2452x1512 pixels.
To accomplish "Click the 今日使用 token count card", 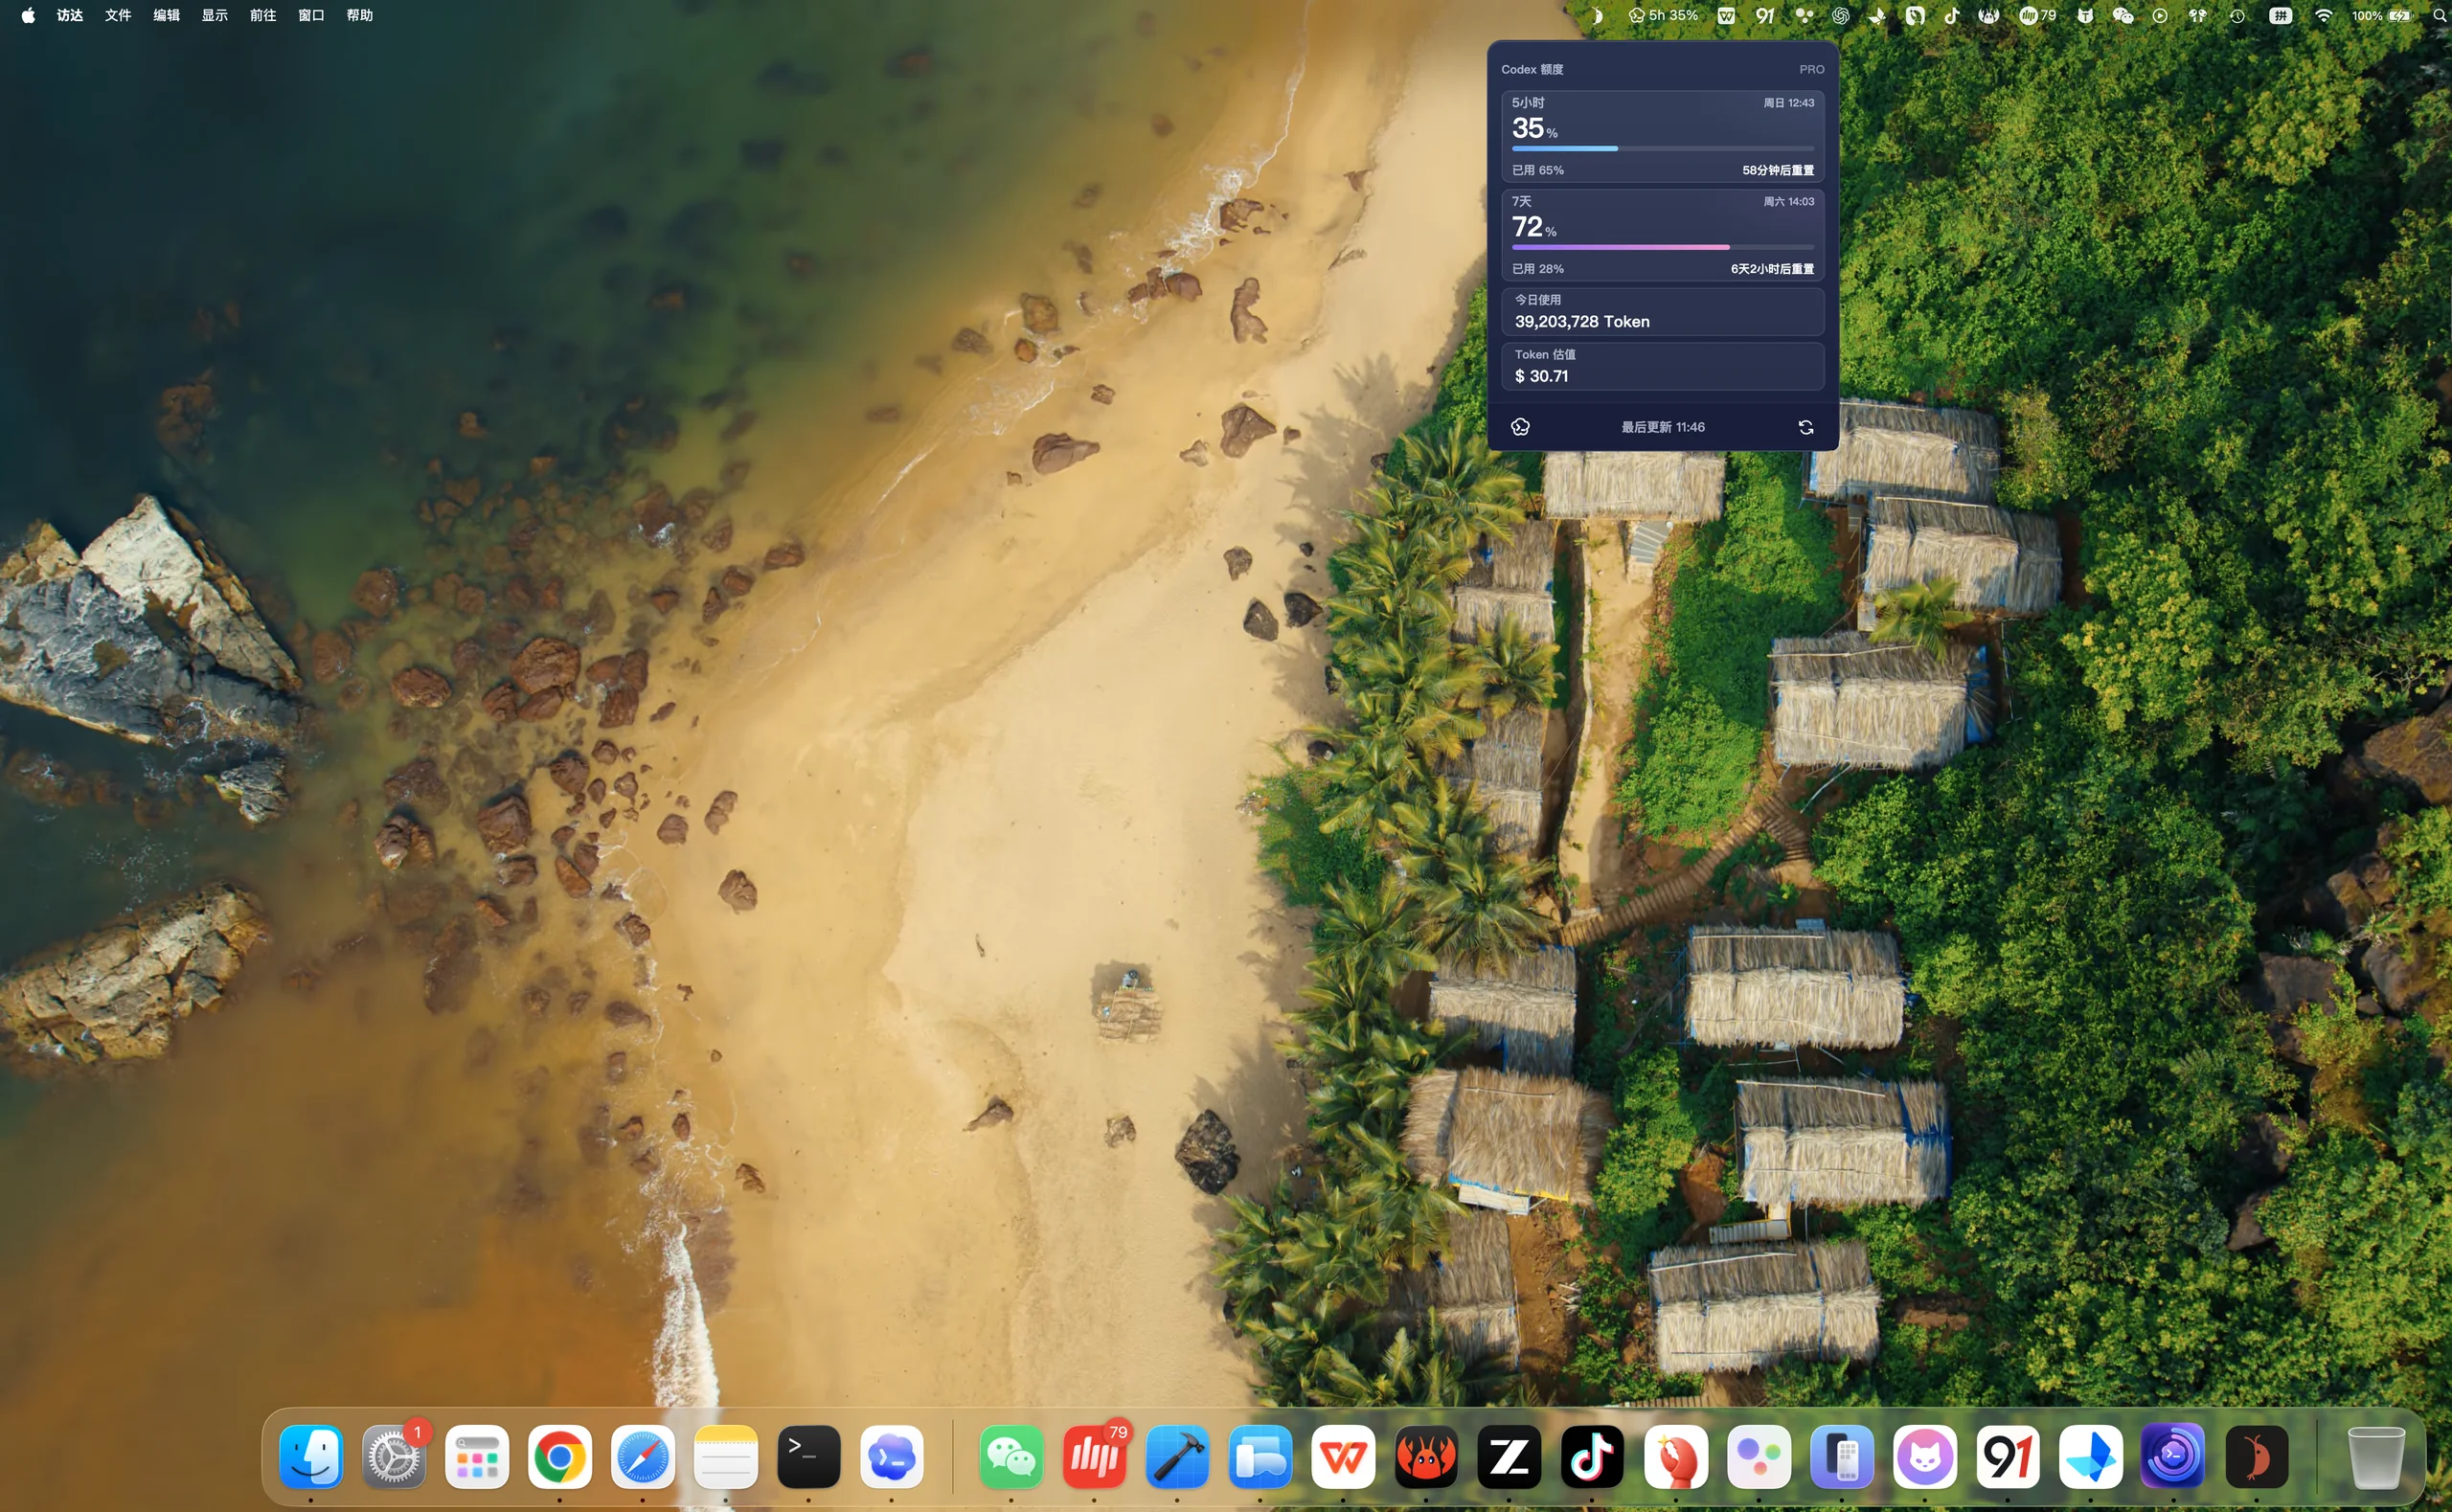I will (x=1662, y=312).
